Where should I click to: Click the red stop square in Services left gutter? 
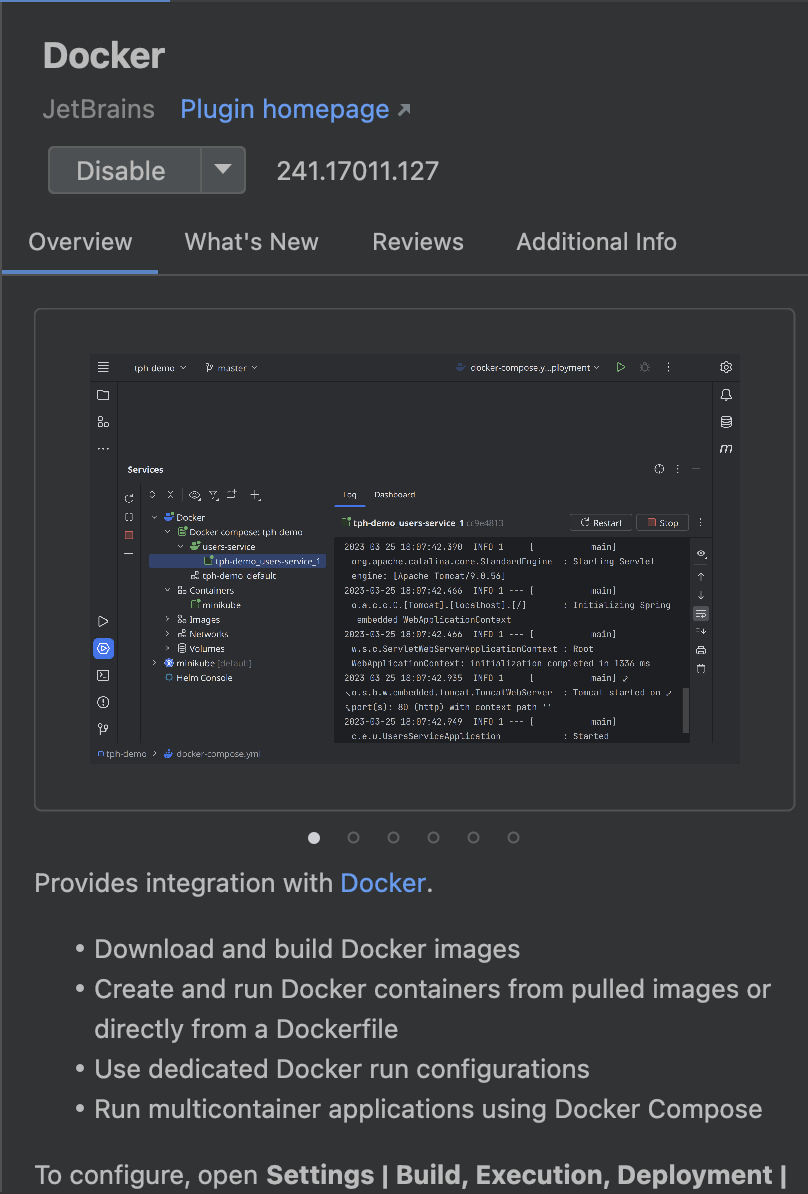click(x=129, y=535)
